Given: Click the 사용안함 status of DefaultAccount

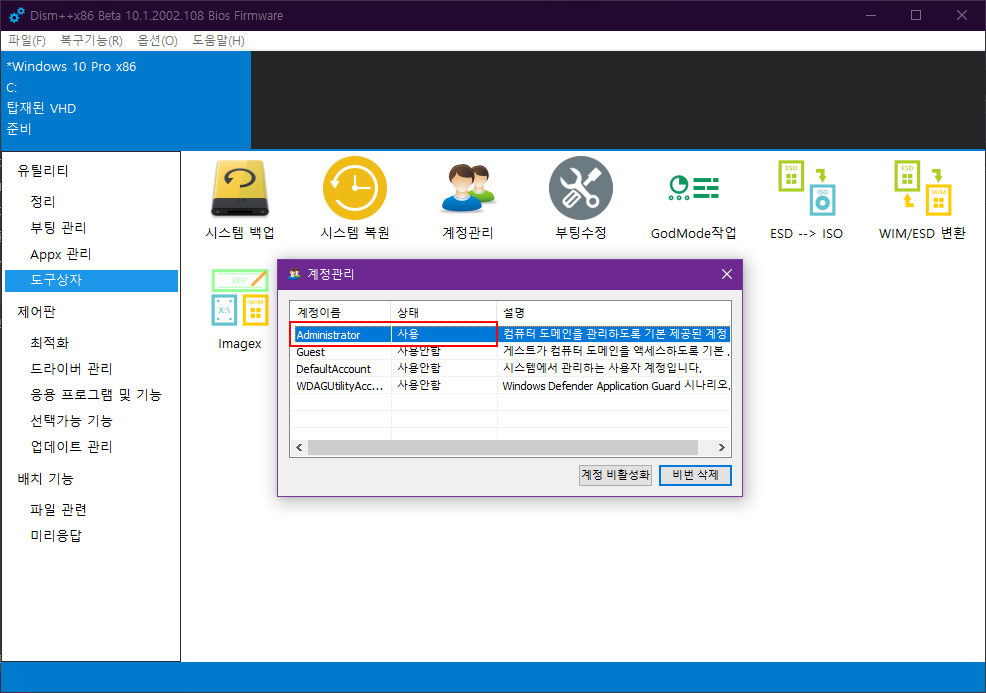Looking at the screenshot, I should tap(419, 369).
